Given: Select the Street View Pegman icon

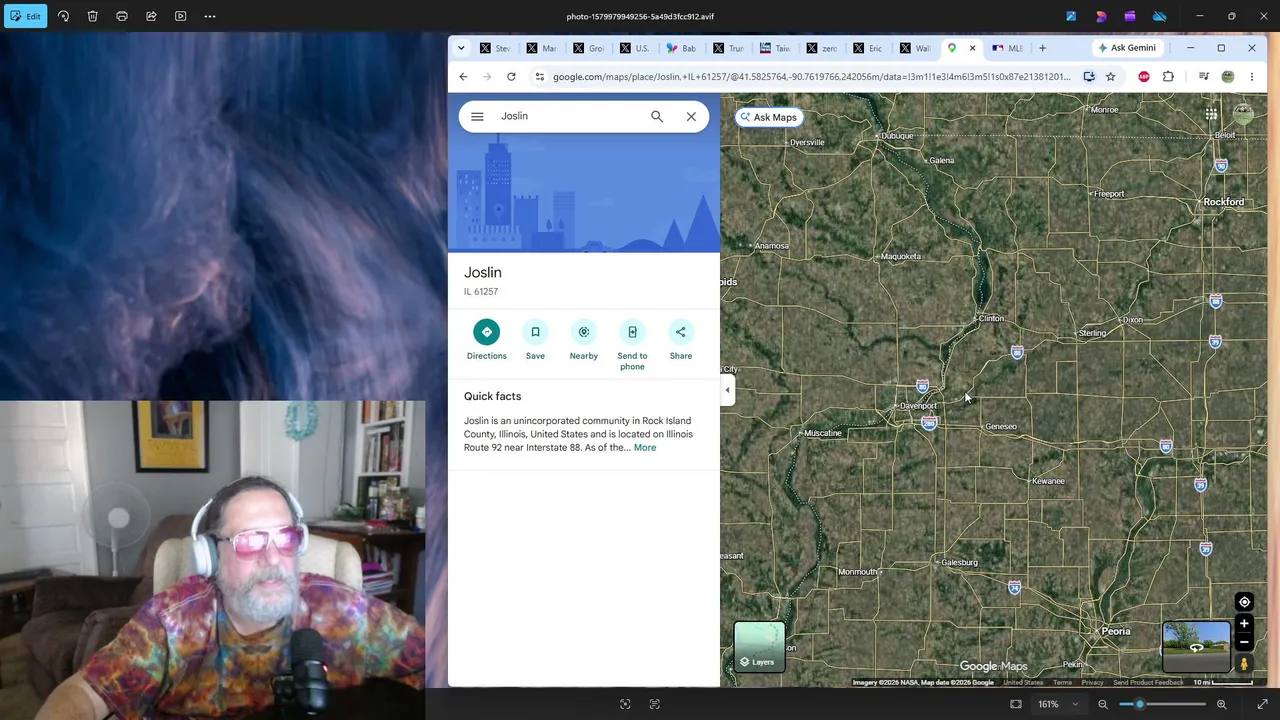Looking at the screenshot, I should click(1244, 663).
